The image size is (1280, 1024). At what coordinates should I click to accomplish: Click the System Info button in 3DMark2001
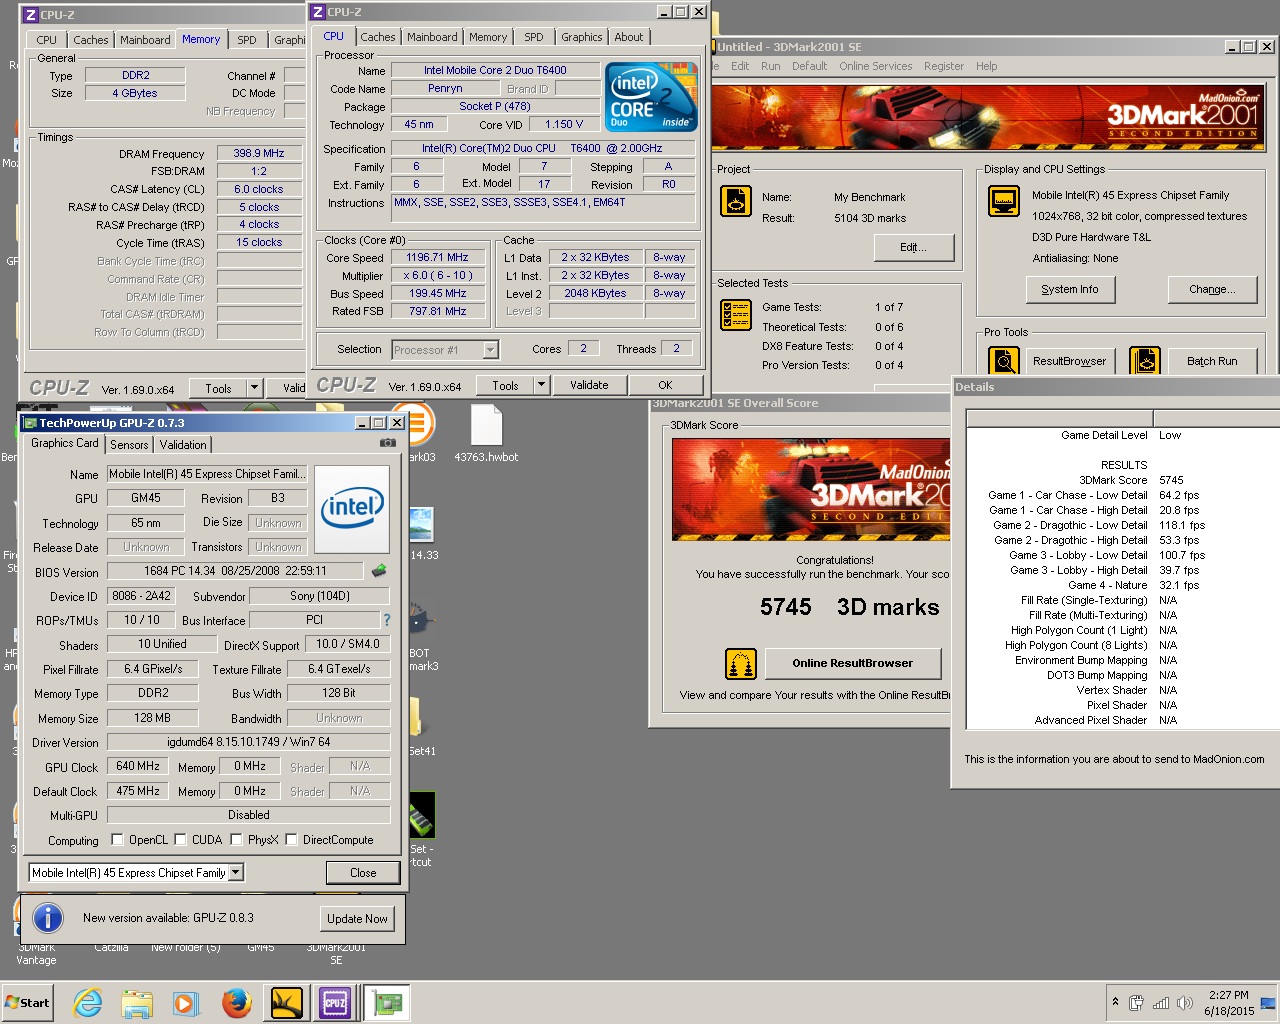(x=1070, y=289)
